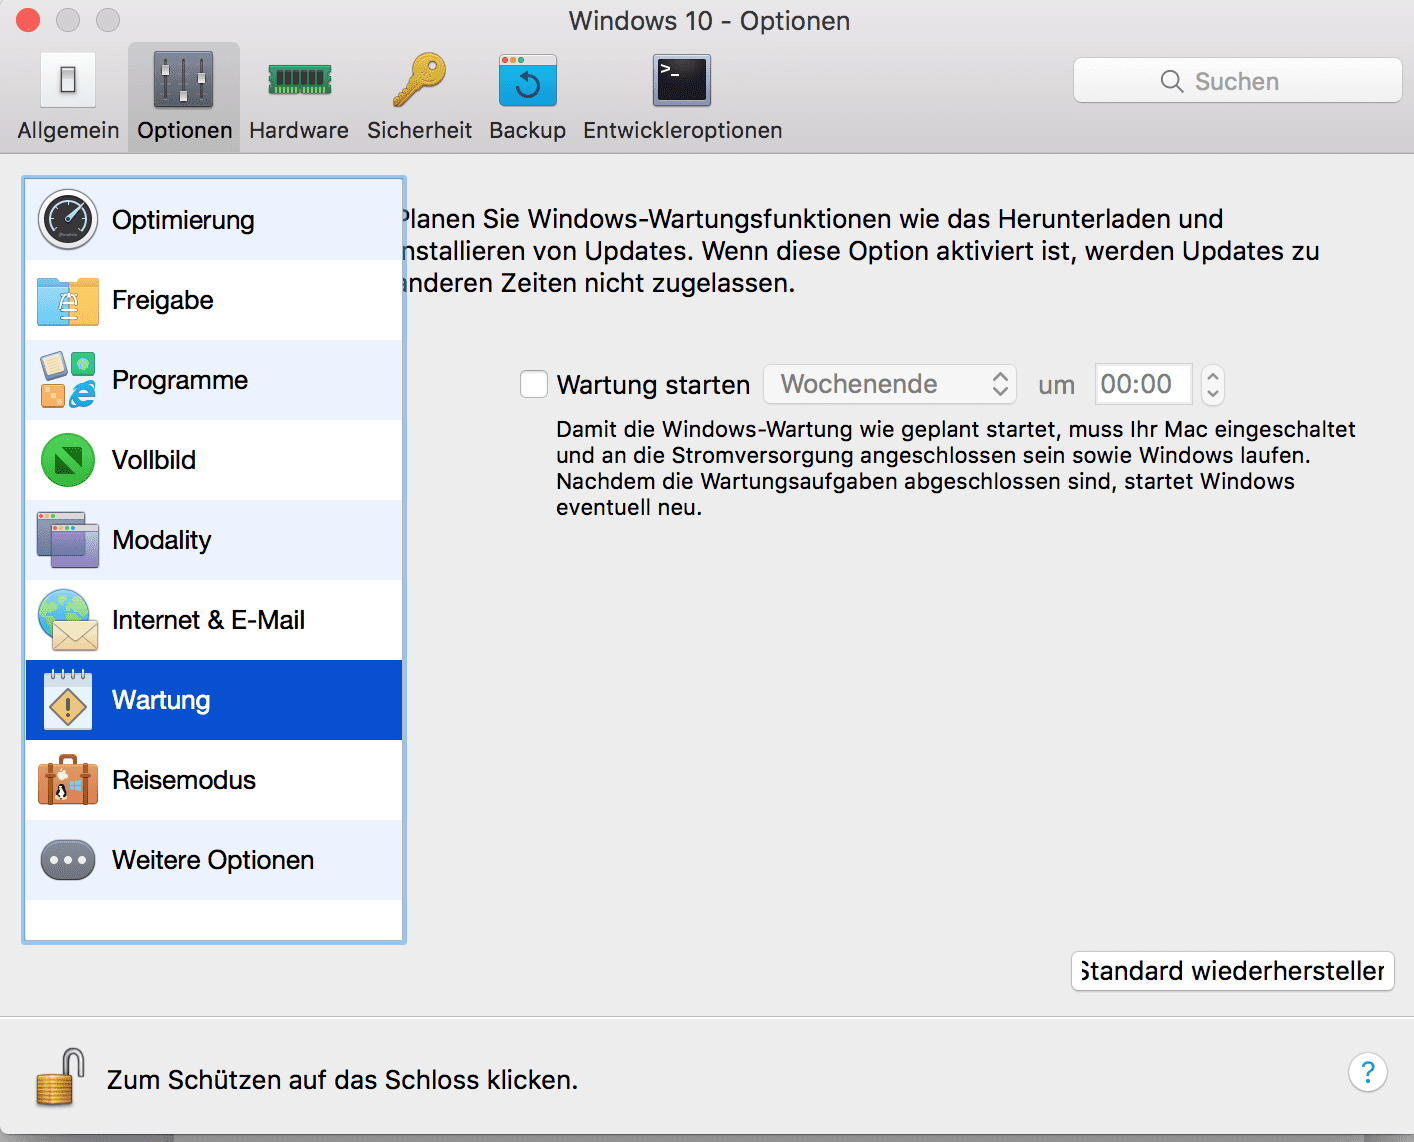Select Wartung in the sidebar list
Image resolution: width=1414 pixels, height=1142 pixels.
(214, 700)
